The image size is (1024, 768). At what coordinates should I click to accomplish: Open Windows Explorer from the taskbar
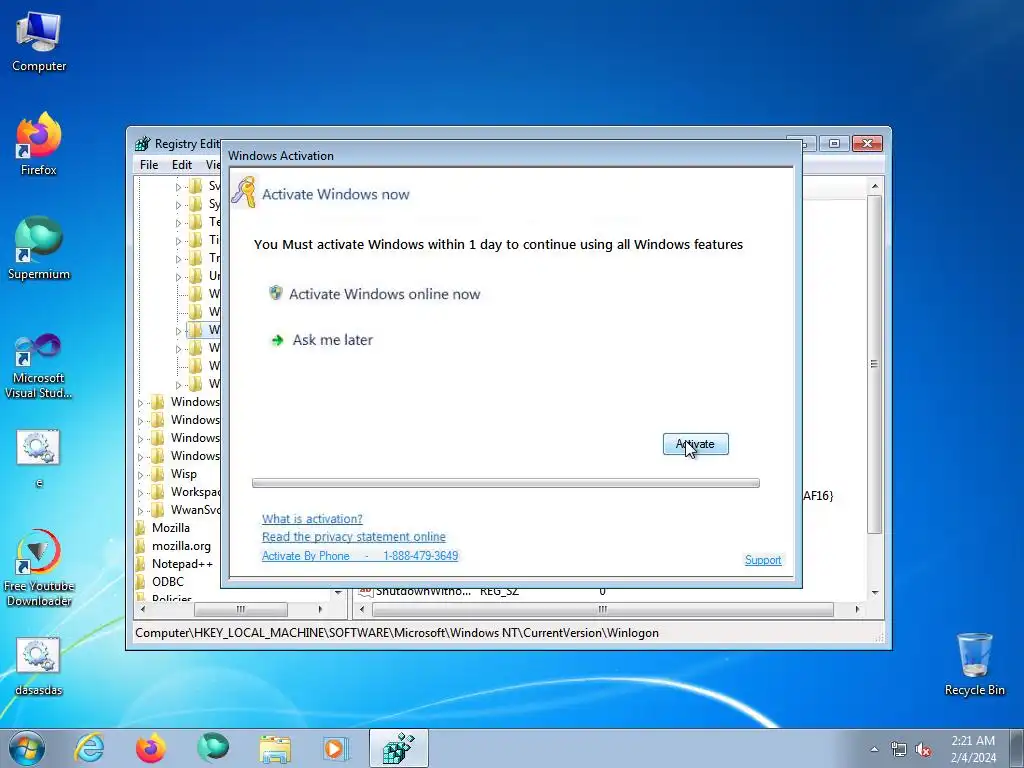point(275,748)
